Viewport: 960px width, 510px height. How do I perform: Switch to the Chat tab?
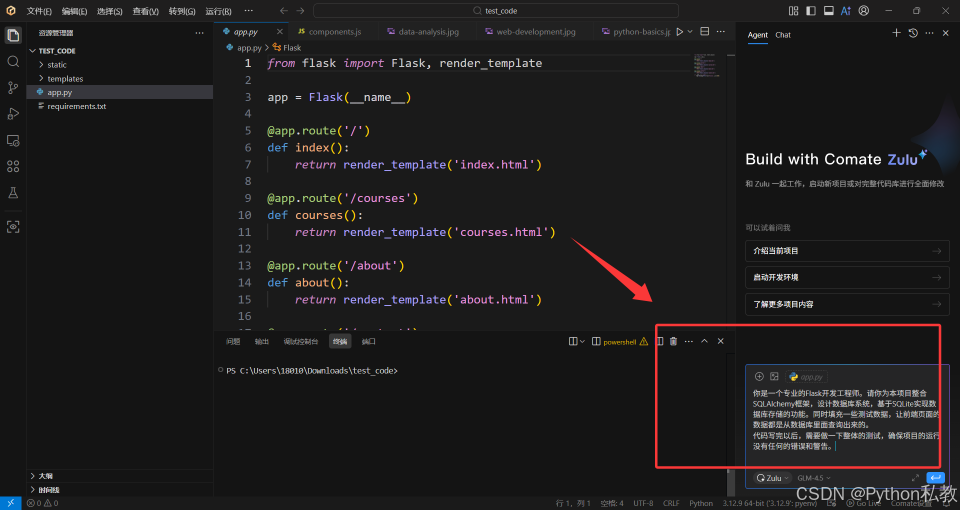(783, 35)
